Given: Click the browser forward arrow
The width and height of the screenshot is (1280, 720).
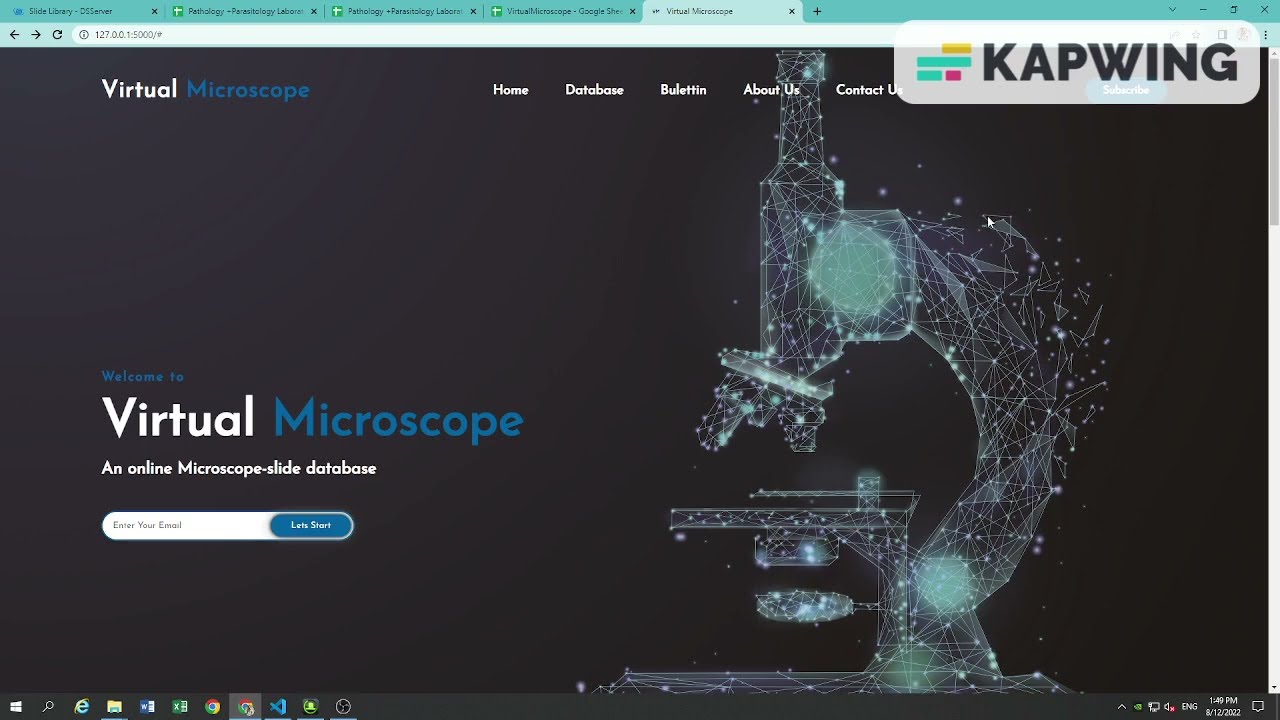Looking at the screenshot, I should click(x=36, y=34).
